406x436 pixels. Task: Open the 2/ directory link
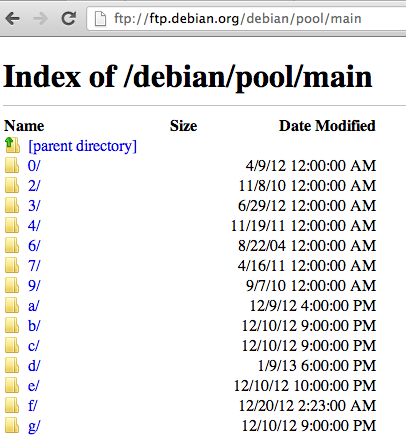click(x=34, y=186)
